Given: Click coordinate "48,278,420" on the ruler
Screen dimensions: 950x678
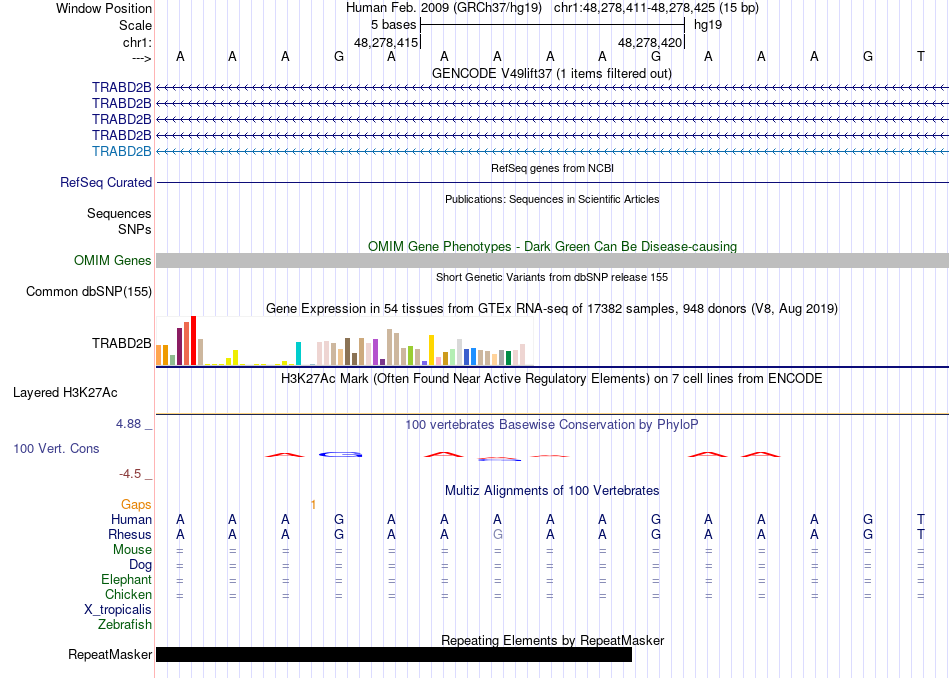Looking at the screenshot, I should [650, 42].
